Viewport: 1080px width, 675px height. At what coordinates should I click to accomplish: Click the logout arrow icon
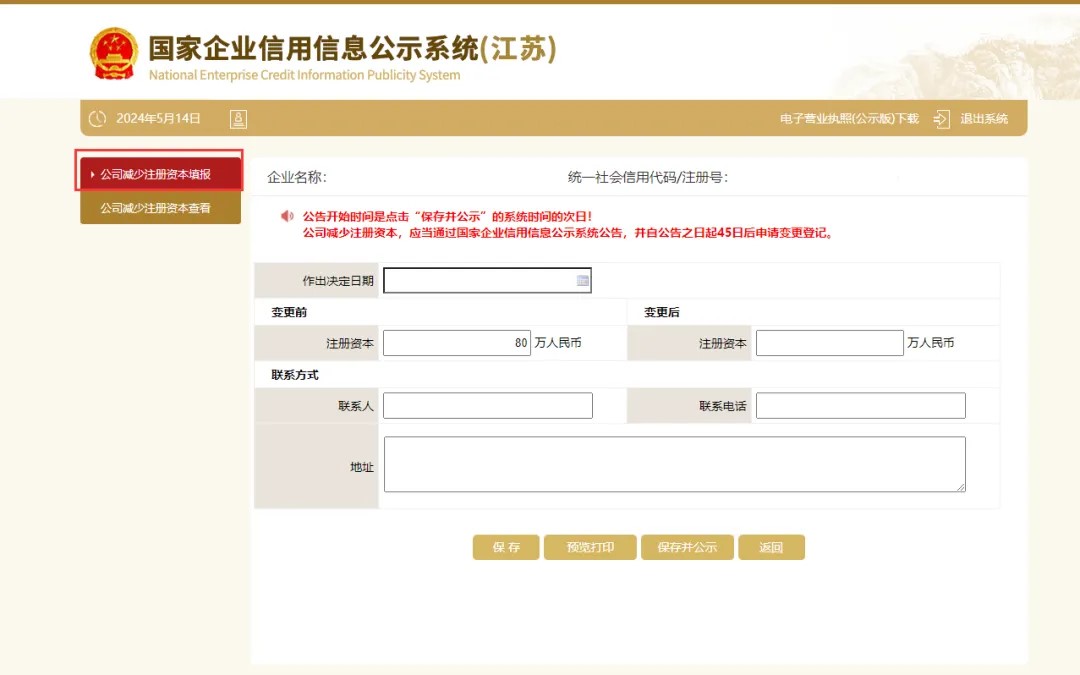click(x=941, y=119)
